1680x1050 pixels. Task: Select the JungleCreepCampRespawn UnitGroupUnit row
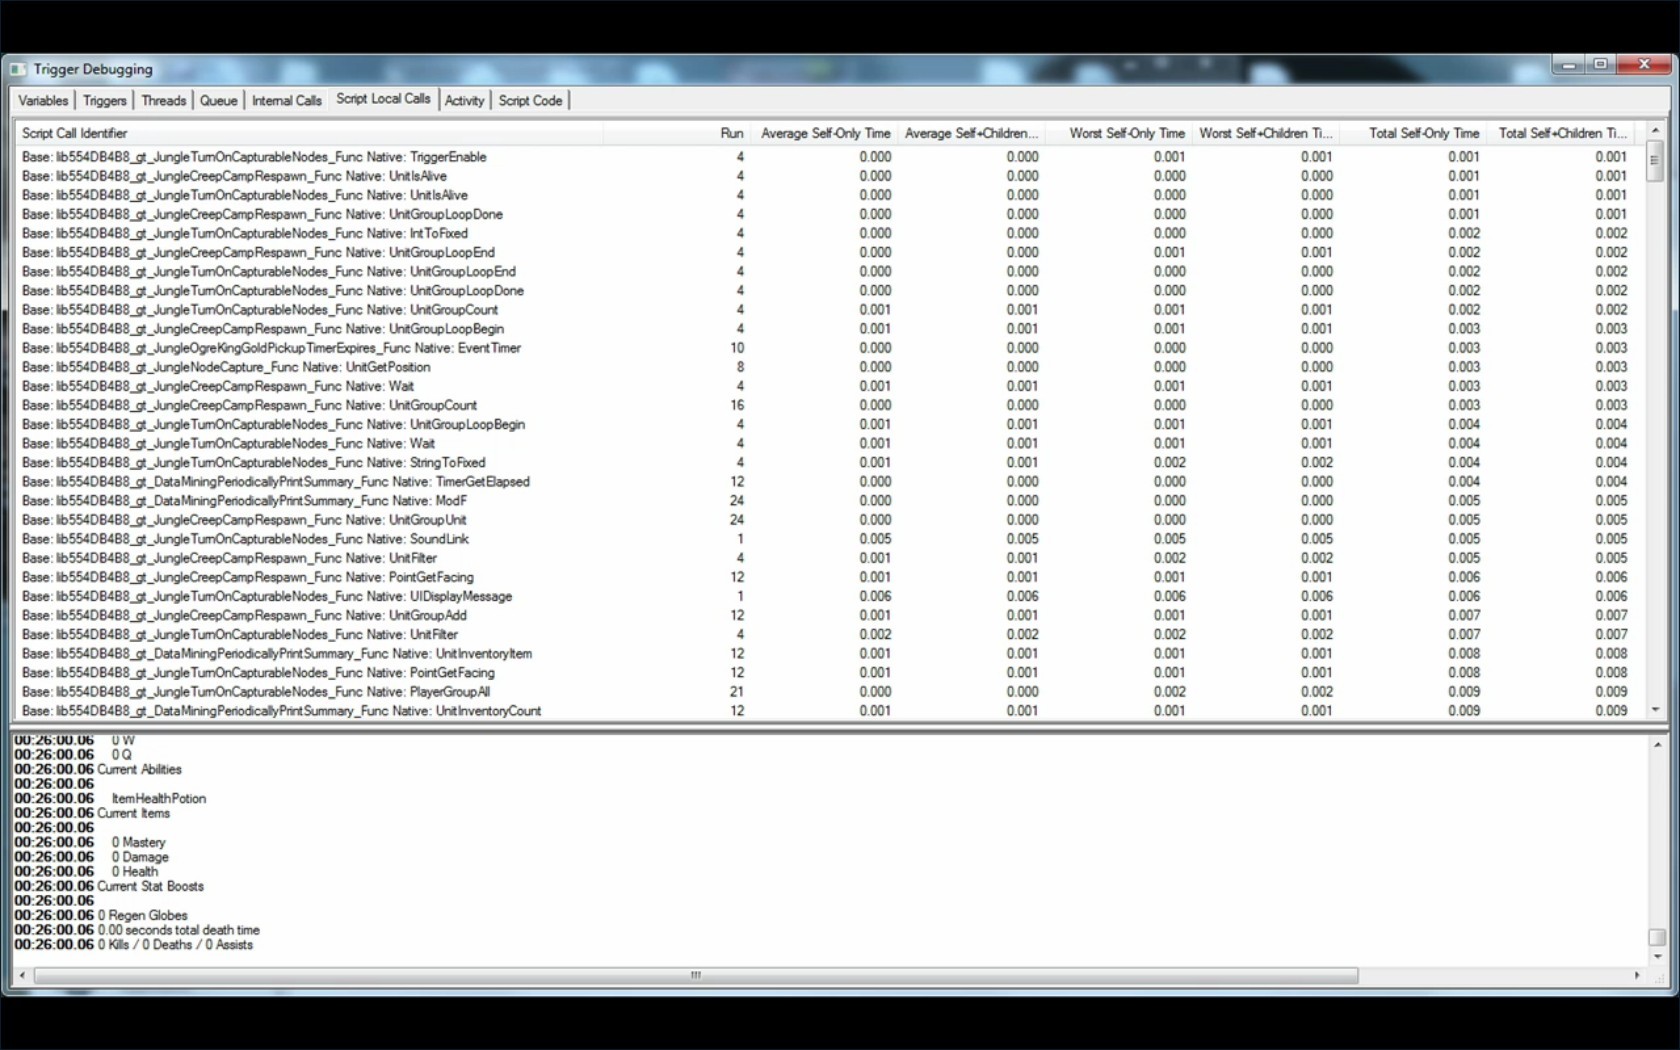[x=826, y=520]
